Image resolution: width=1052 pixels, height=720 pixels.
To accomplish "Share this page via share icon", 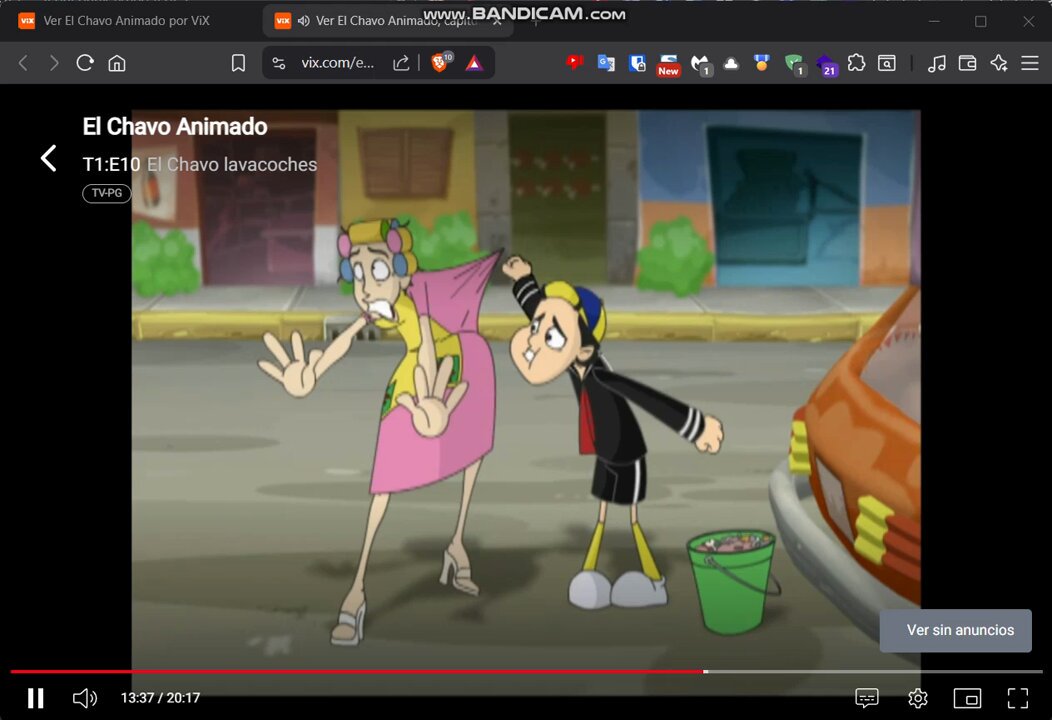I will click(401, 63).
